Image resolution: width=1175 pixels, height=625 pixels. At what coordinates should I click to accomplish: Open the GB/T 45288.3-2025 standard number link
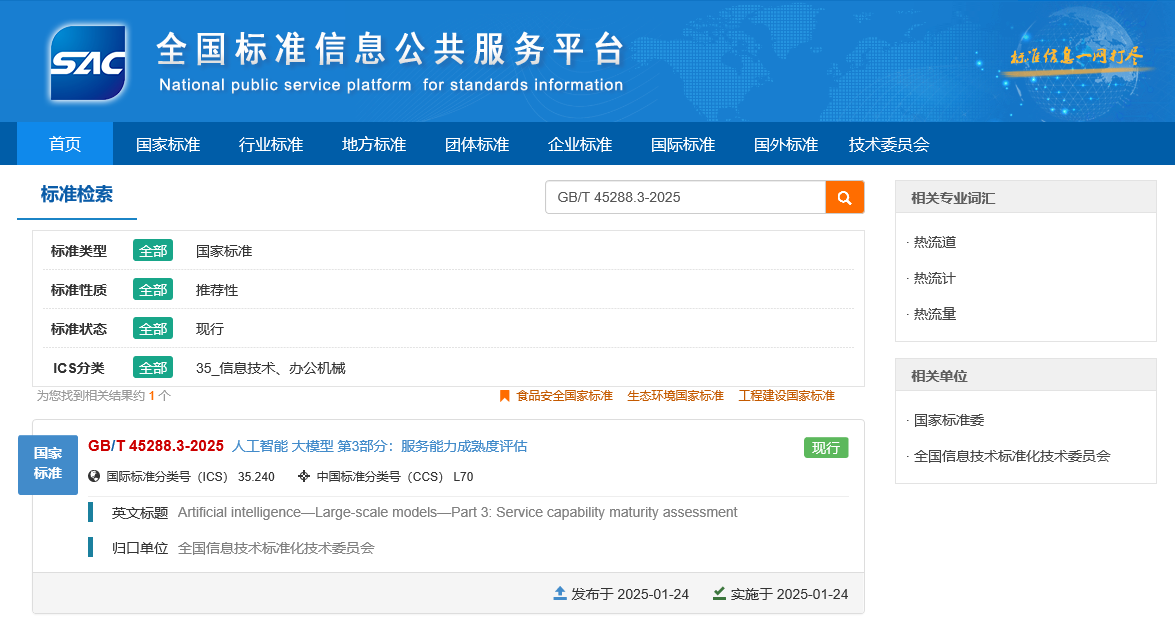pyautogui.click(x=156, y=446)
